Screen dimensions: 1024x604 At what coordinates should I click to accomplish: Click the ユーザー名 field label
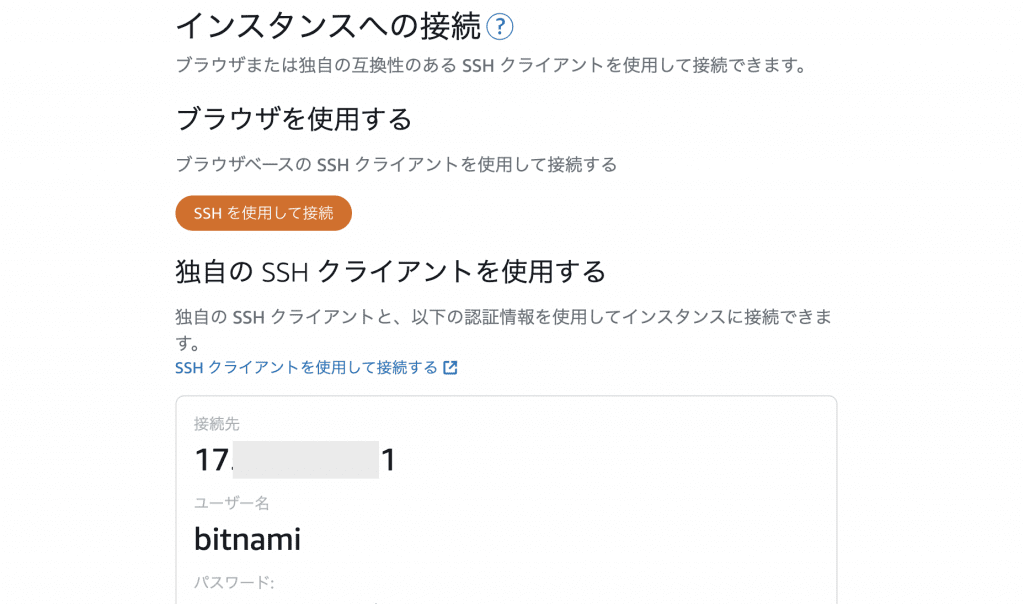coord(232,503)
